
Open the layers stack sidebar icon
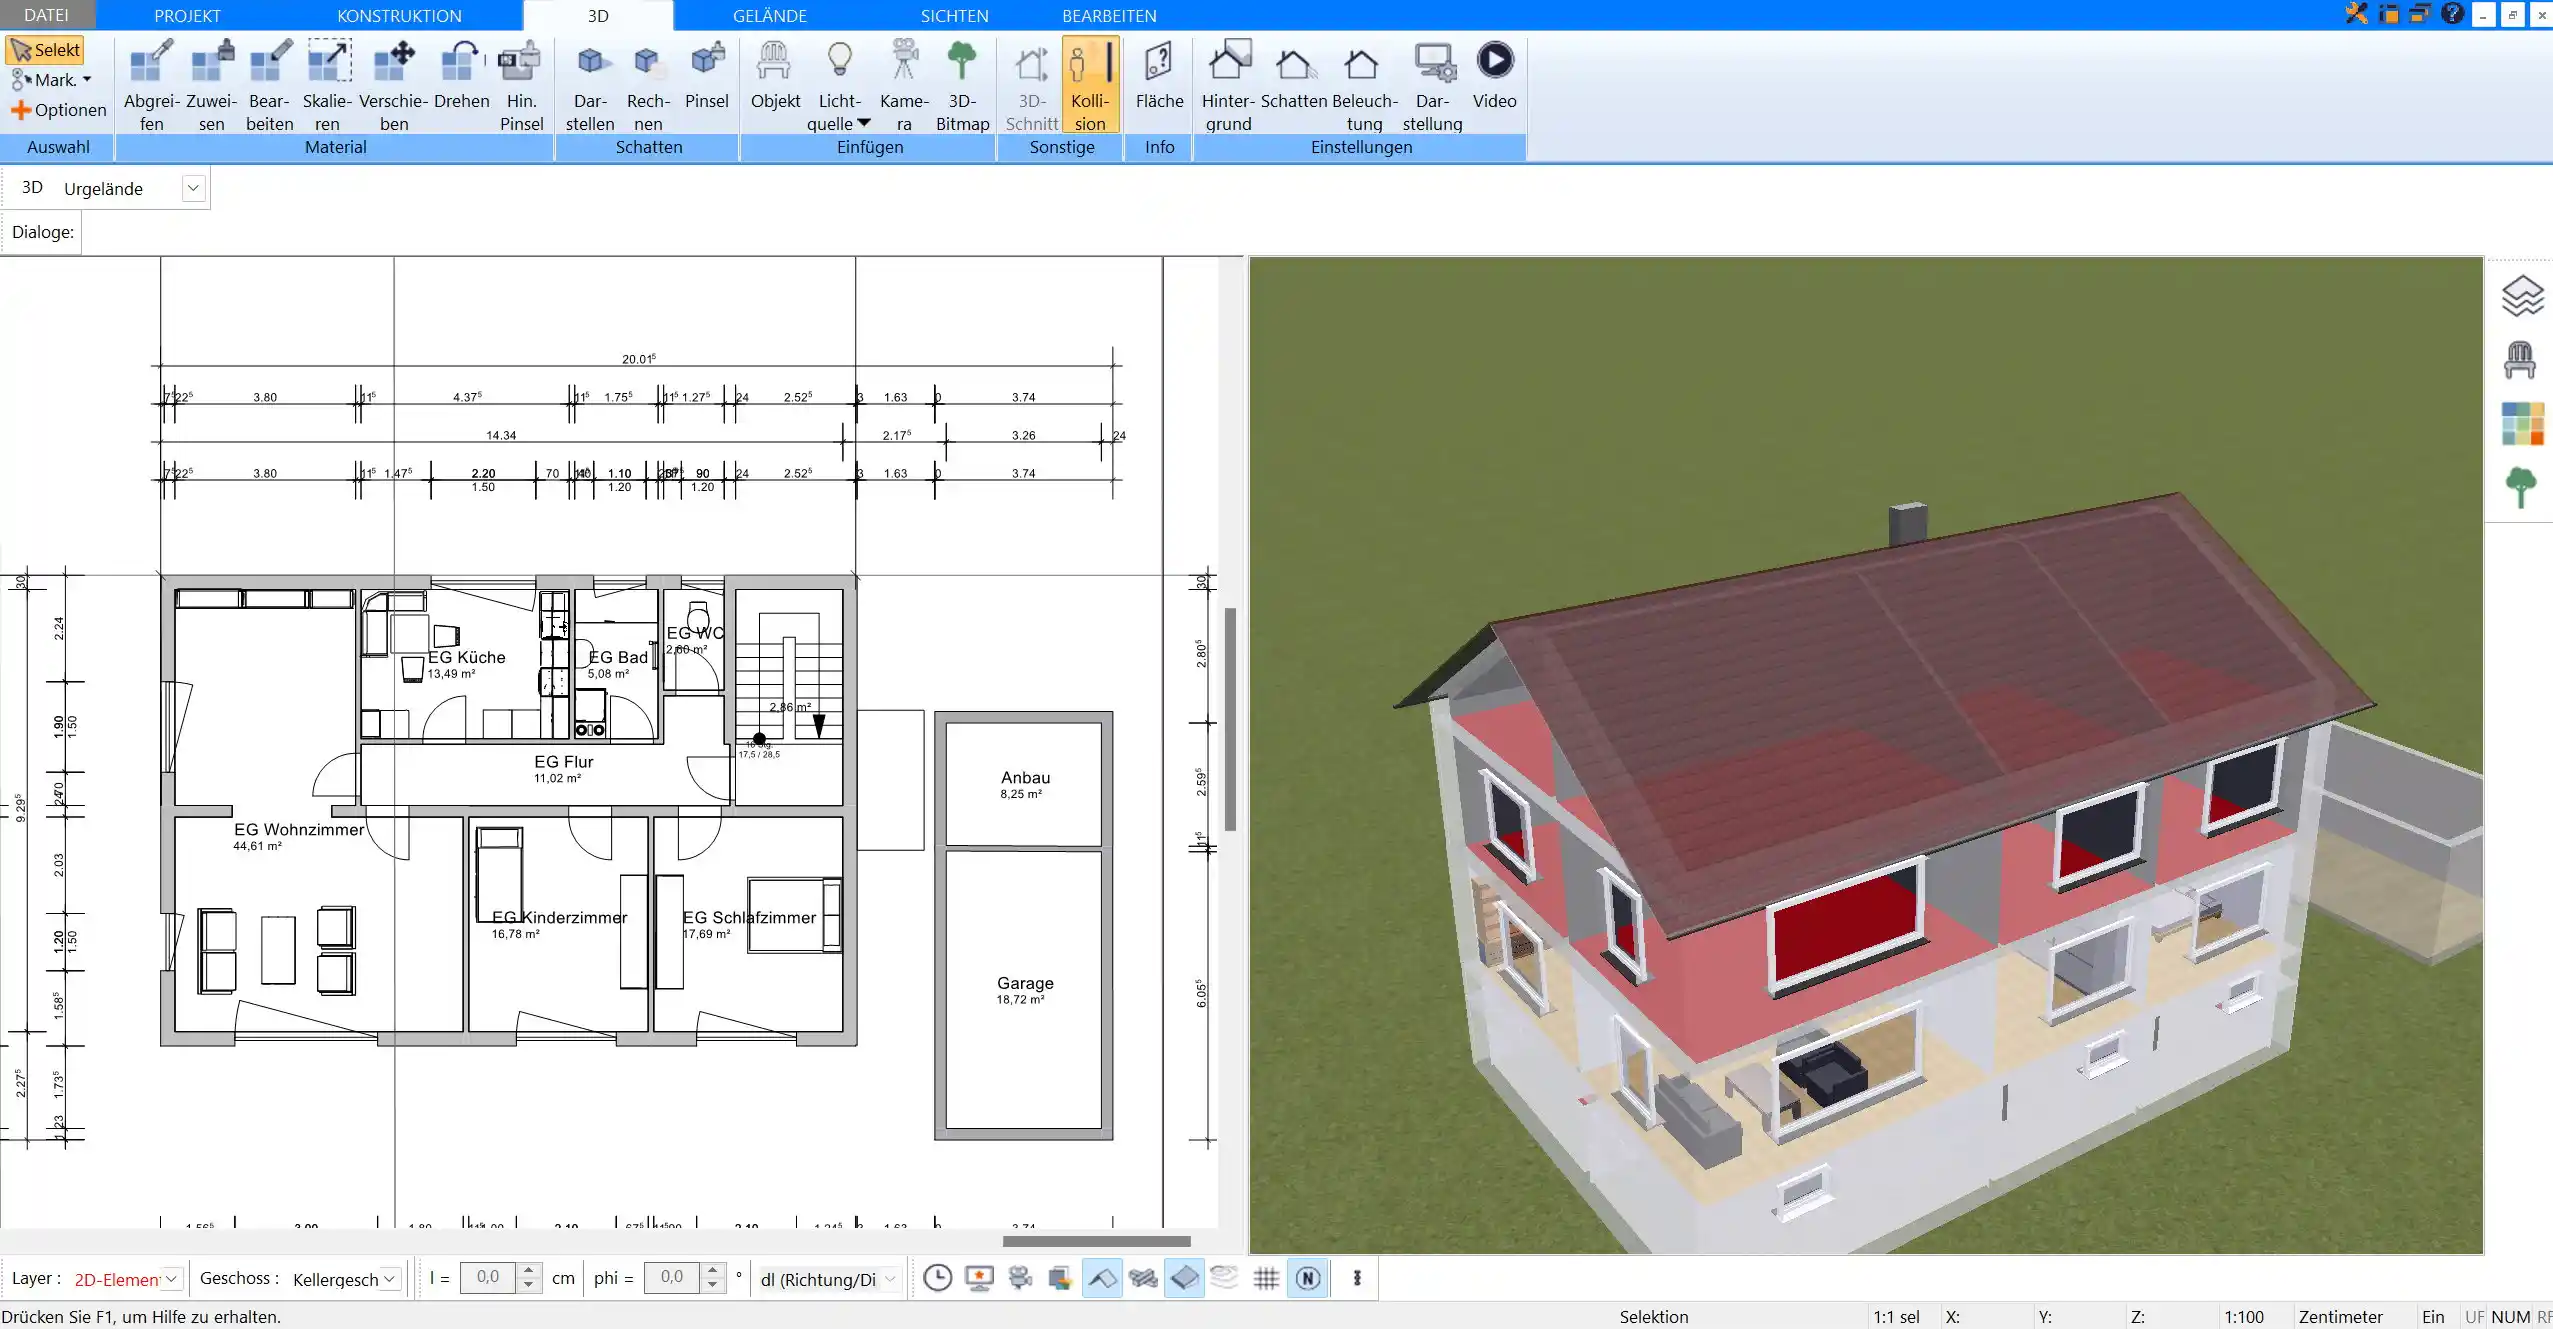(2522, 297)
